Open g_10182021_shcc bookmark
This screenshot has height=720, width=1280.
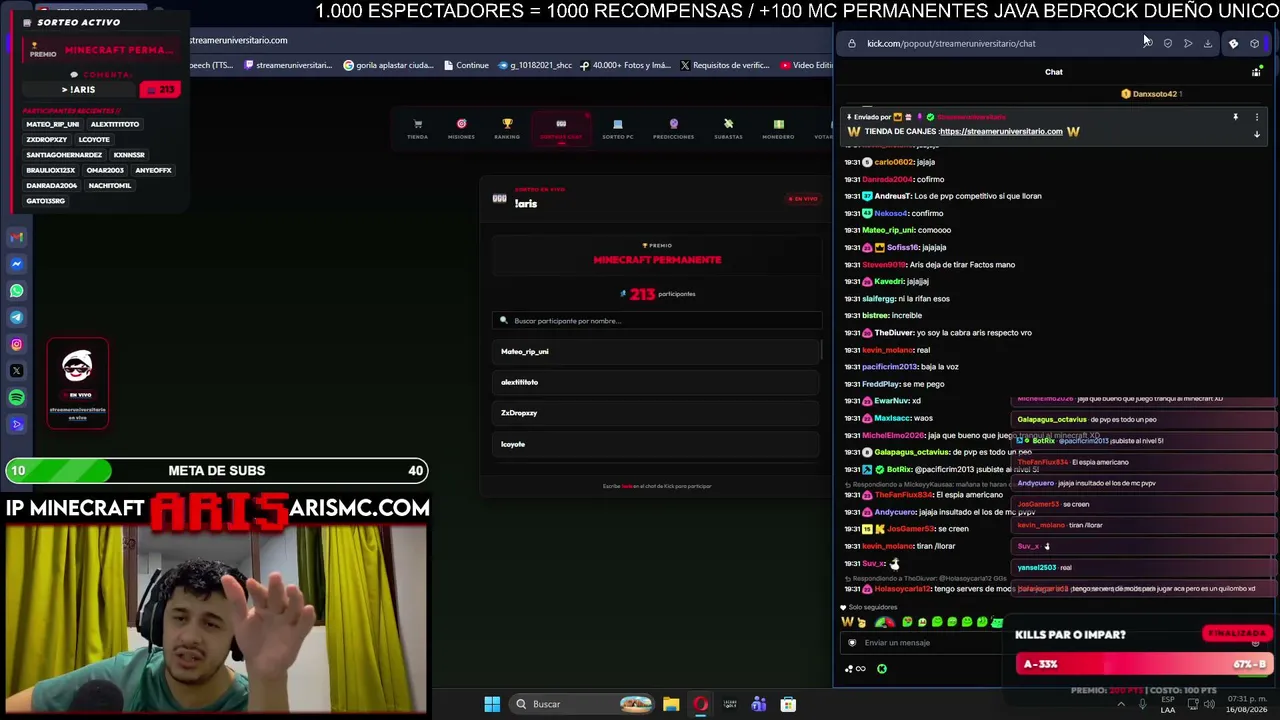coord(534,65)
